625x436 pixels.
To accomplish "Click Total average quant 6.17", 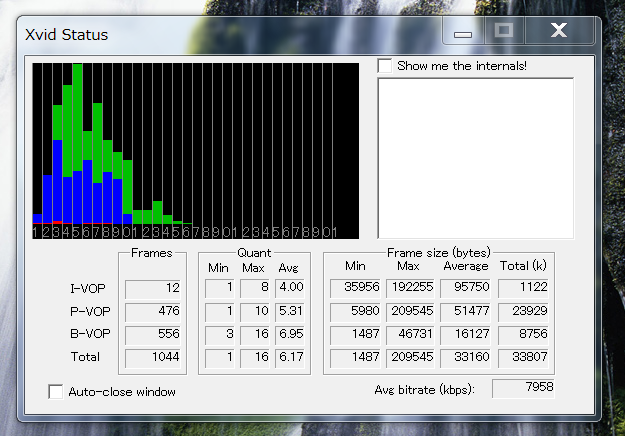I will (x=290, y=358).
